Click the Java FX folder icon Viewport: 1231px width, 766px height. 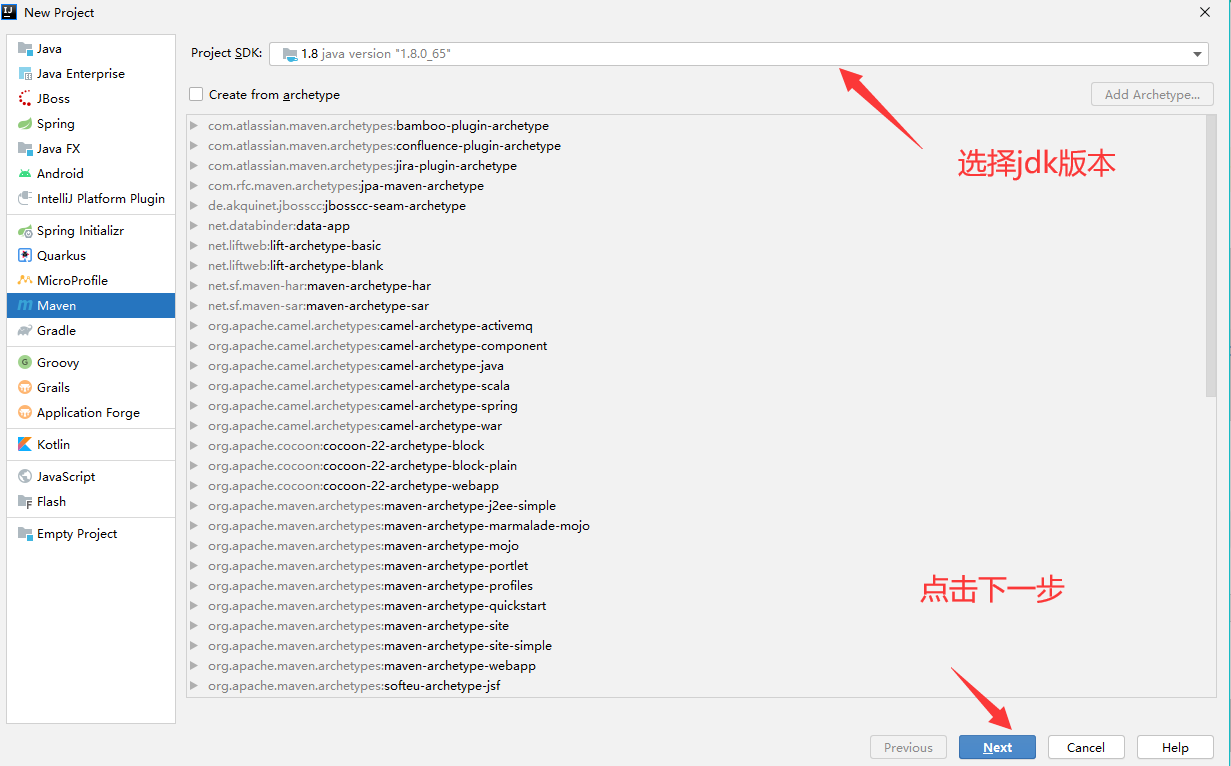(25, 149)
